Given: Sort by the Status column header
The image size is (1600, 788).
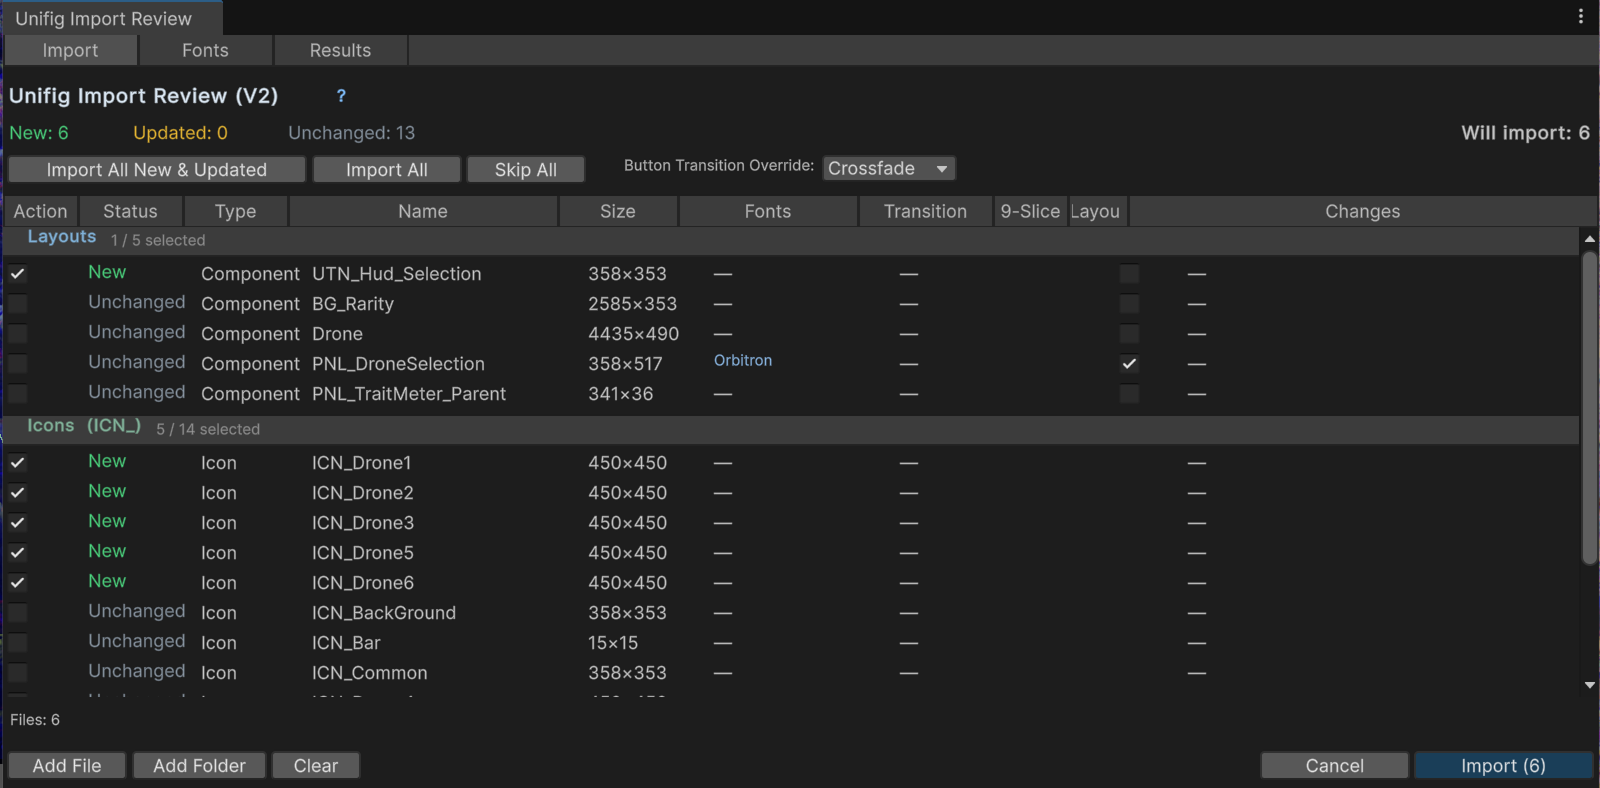Looking at the screenshot, I should (130, 211).
